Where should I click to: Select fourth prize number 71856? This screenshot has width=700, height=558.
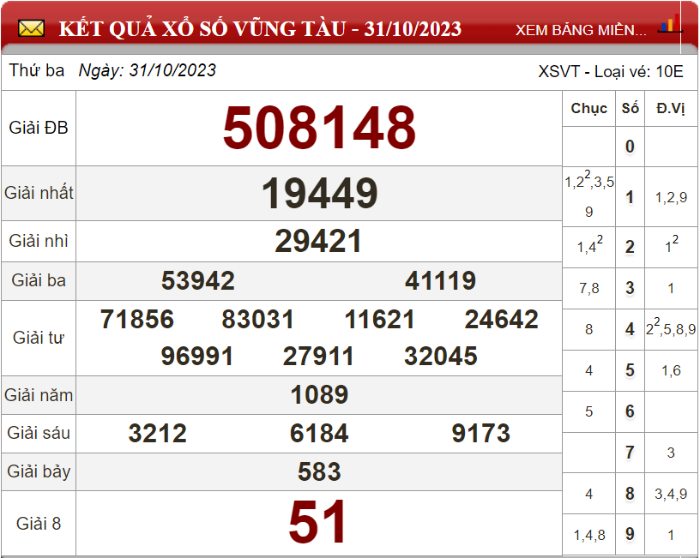[137, 319]
